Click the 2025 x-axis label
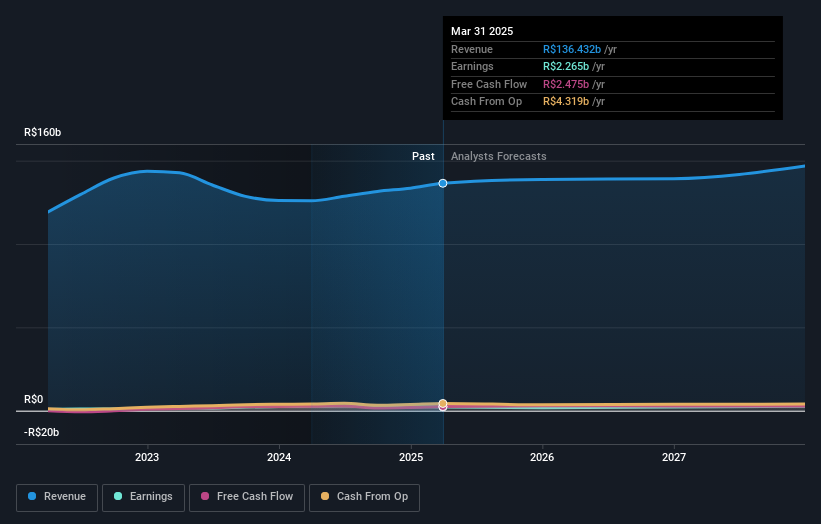 [x=411, y=457]
